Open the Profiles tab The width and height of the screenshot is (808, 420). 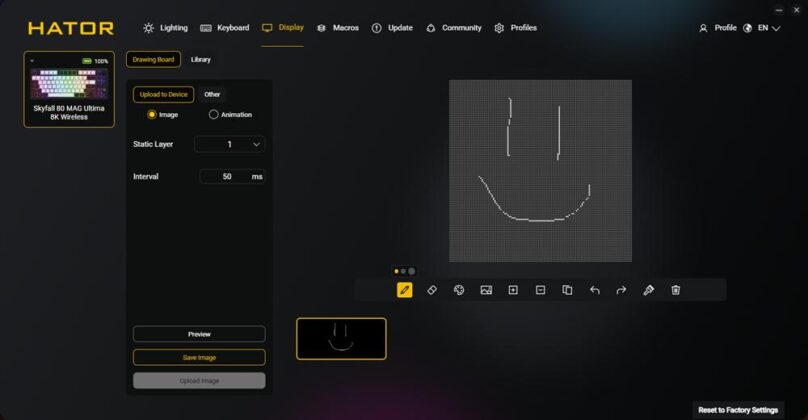pos(515,28)
